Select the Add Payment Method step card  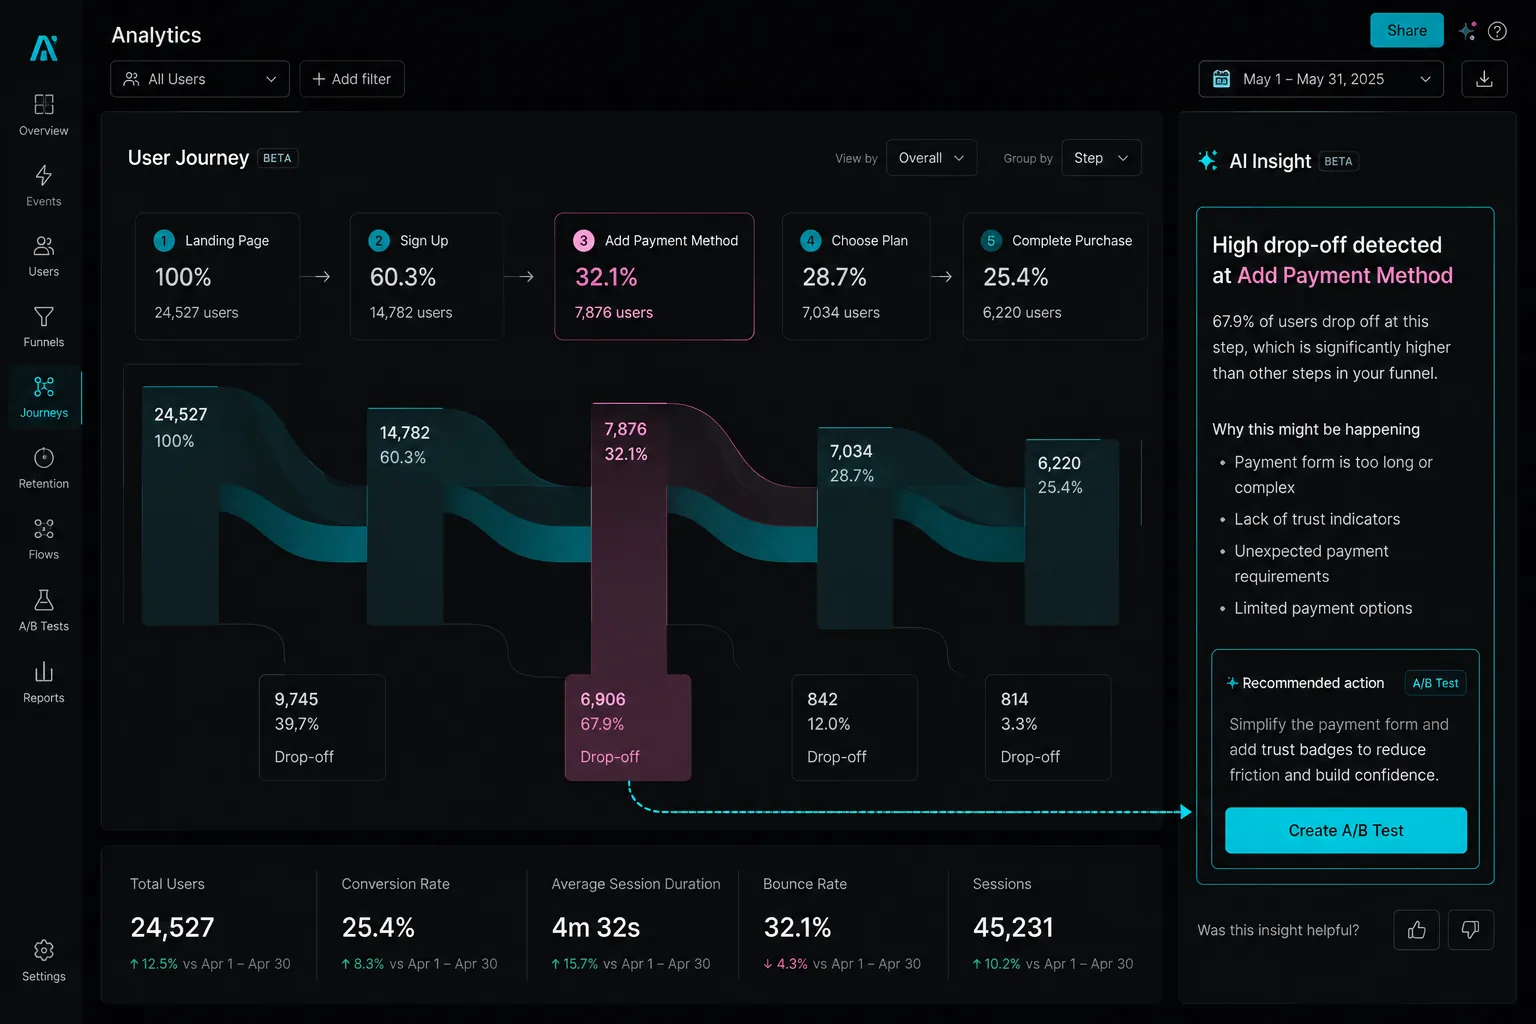[654, 276]
